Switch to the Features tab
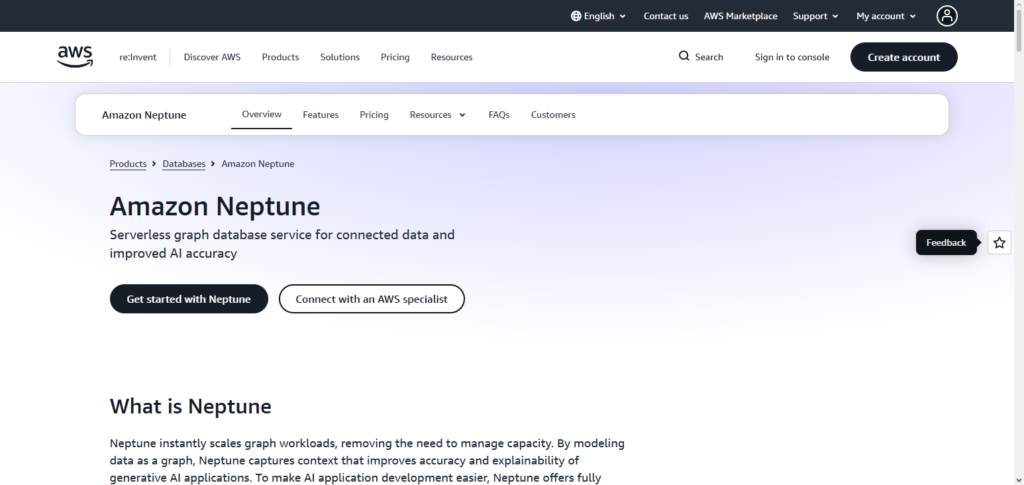1024x485 pixels. 321,115
